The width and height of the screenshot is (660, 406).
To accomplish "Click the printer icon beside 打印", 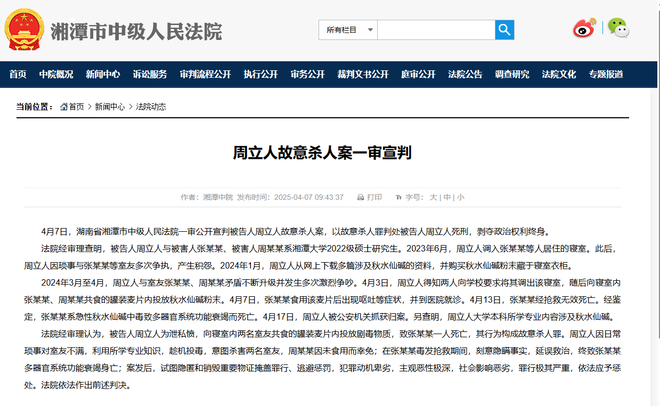I will [x=360, y=197].
